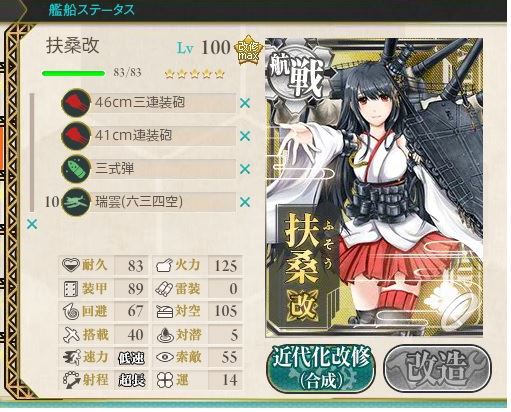The width and height of the screenshot is (511, 412).
Task: Remove 46cm三連装砲 with its X mark
Action: 245,103
